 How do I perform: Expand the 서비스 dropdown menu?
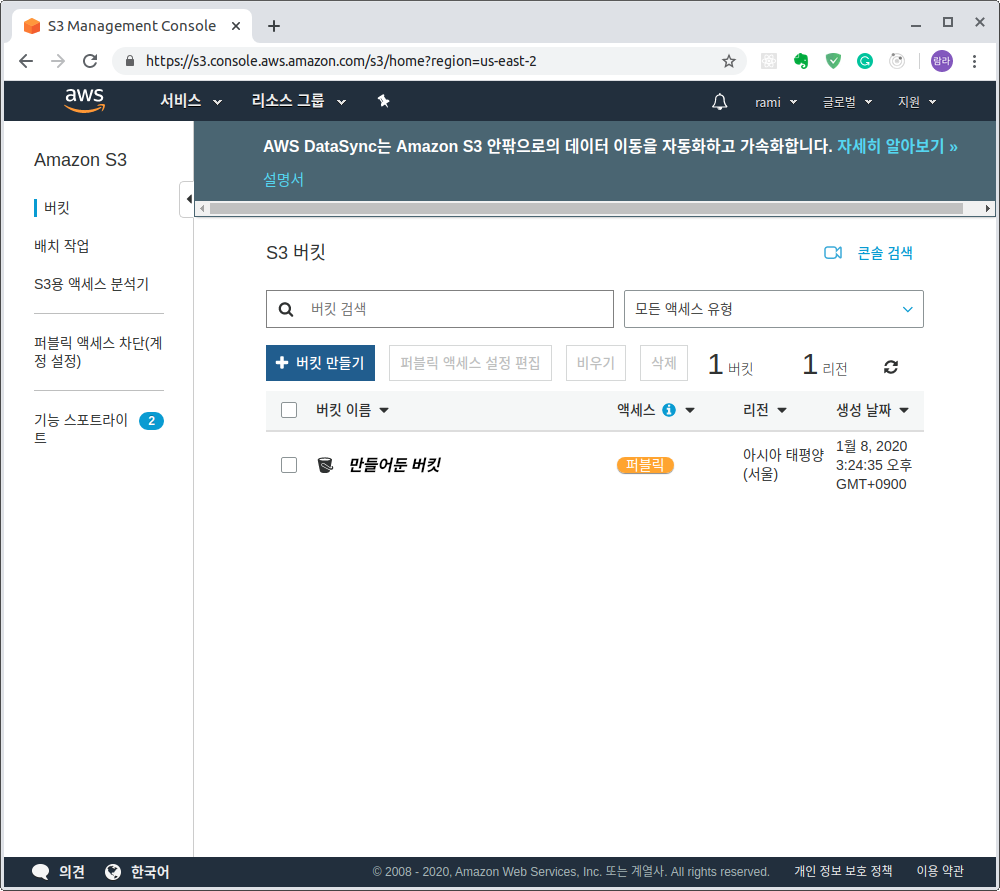(x=191, y=101)
